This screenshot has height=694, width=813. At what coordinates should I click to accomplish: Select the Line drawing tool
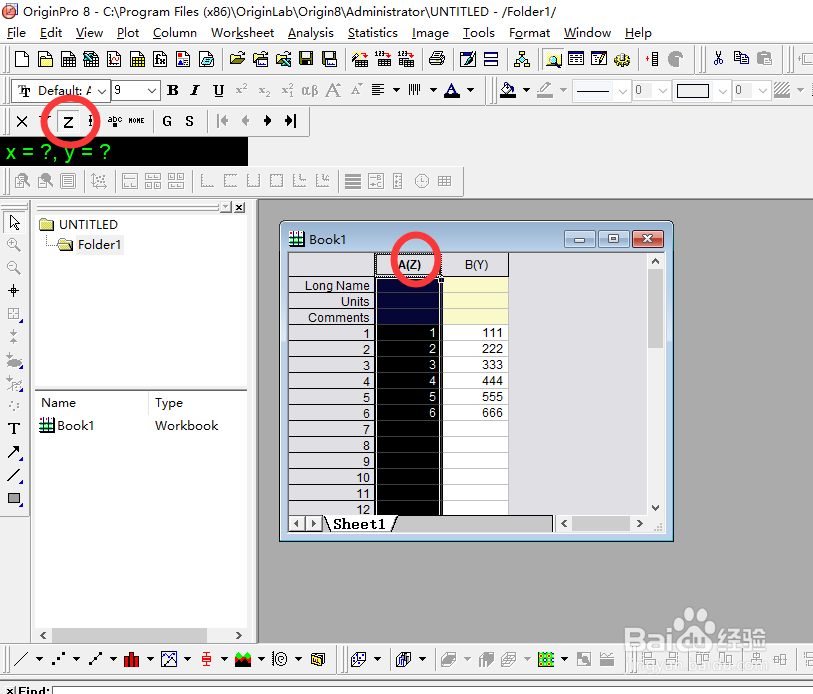pyautogui.click(x=14, y=475)
